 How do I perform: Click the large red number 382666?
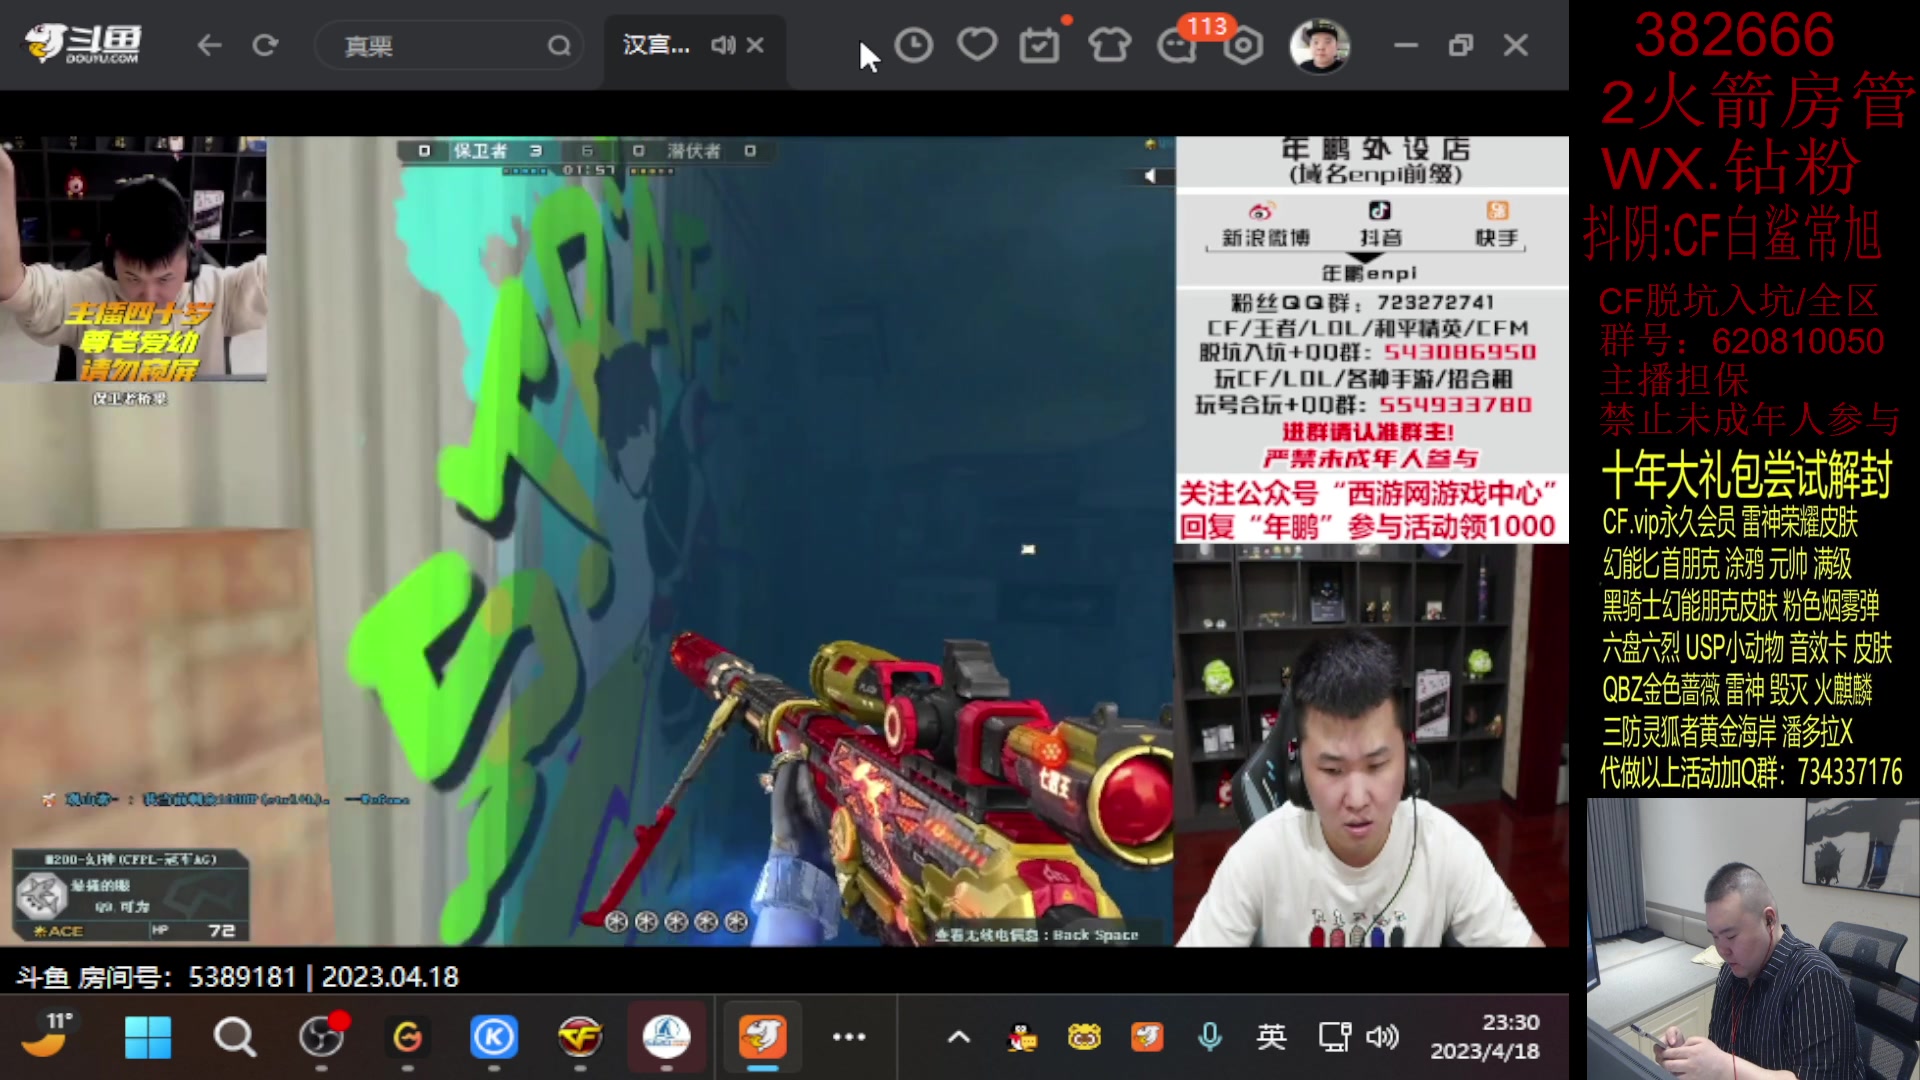[1734, 35]
